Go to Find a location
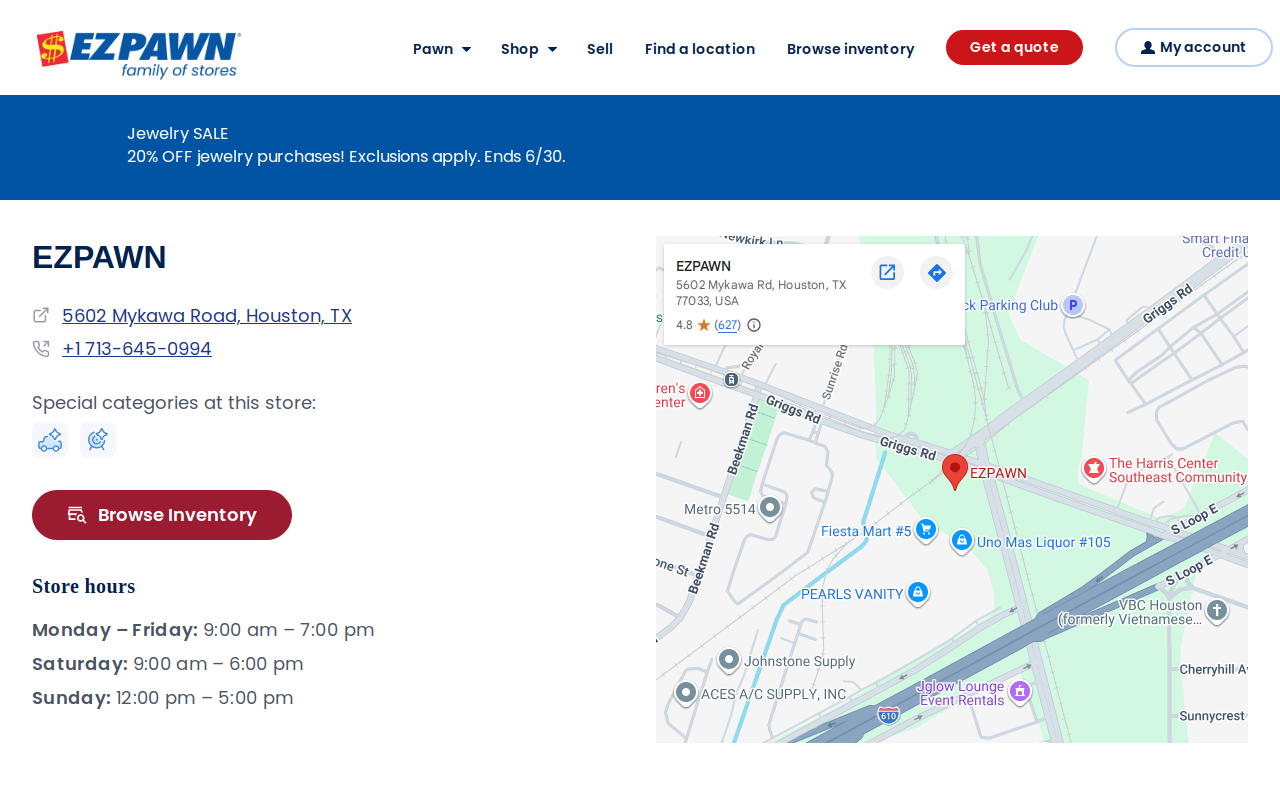This screenshot has width=1280, height=800. click(x=700, y=49)
